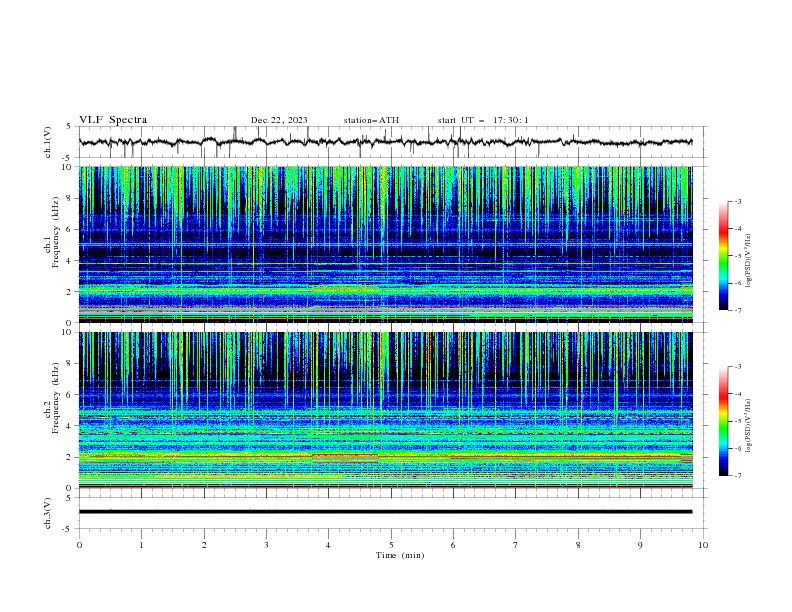Click the "10" tick on the time axis
792x612 pixels.
pos(703,545)
